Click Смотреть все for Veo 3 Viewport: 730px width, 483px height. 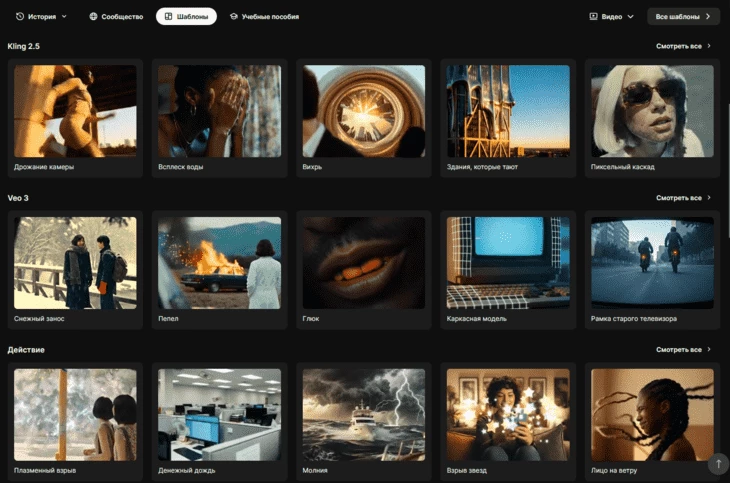[684, 198]
